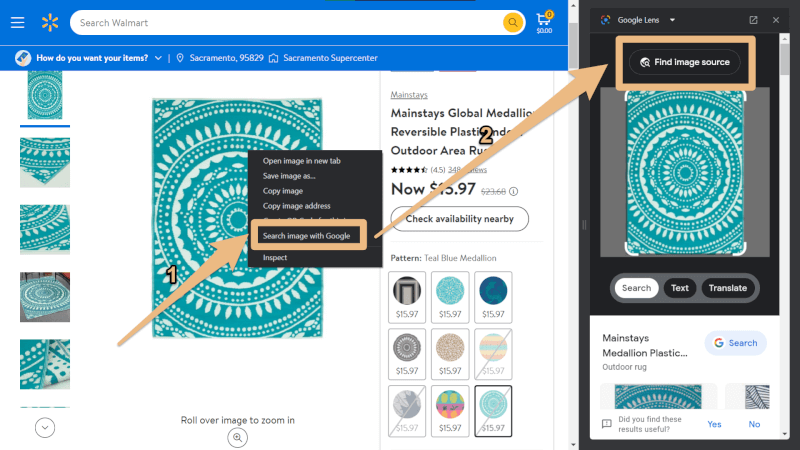The image size is (800, 450).
Task: Switch to the Translate mode in Lens
Action: coord(728,288)
